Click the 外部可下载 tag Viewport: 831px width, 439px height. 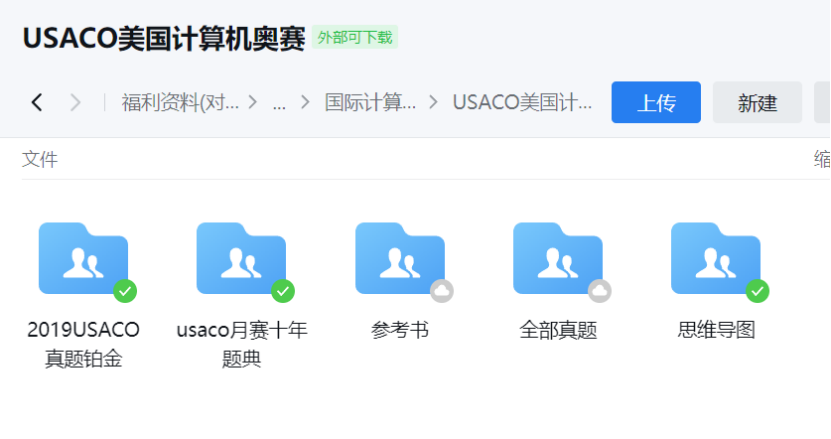pos(355,38)
